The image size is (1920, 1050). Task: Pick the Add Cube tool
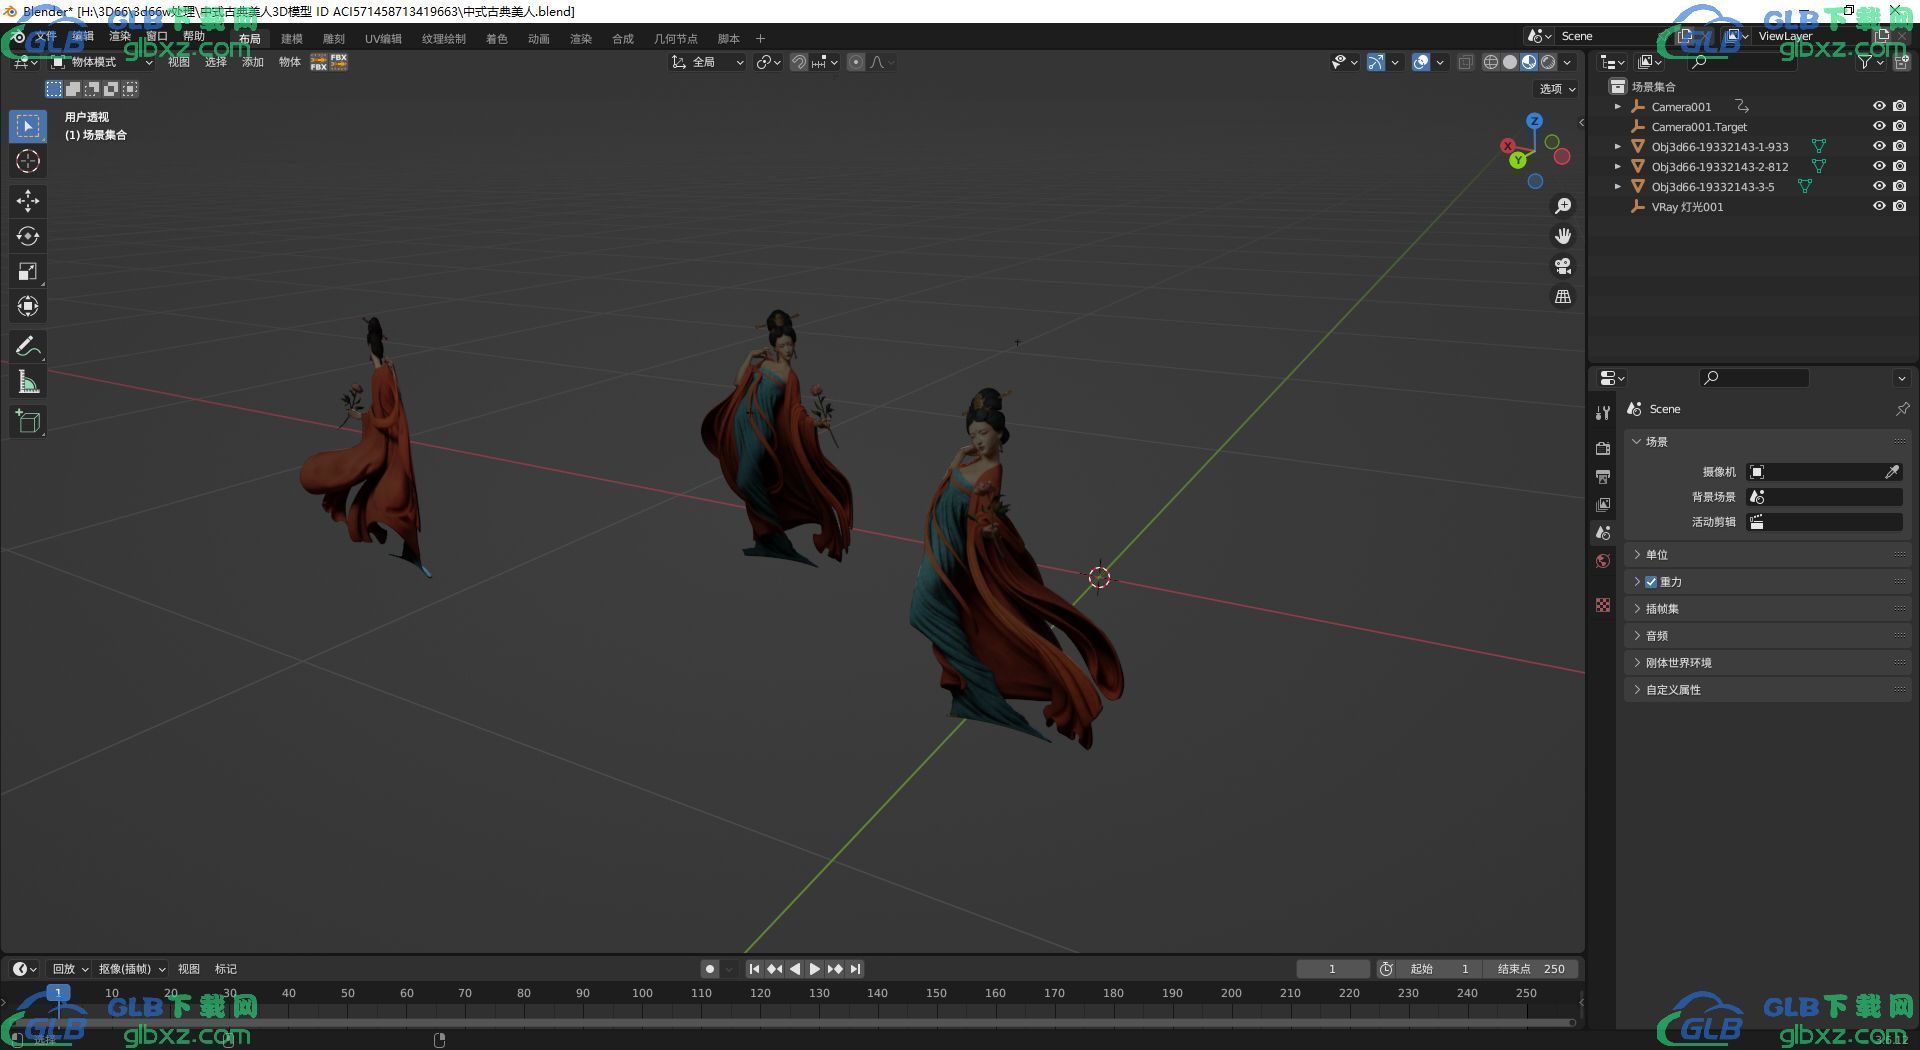point(28,422)
